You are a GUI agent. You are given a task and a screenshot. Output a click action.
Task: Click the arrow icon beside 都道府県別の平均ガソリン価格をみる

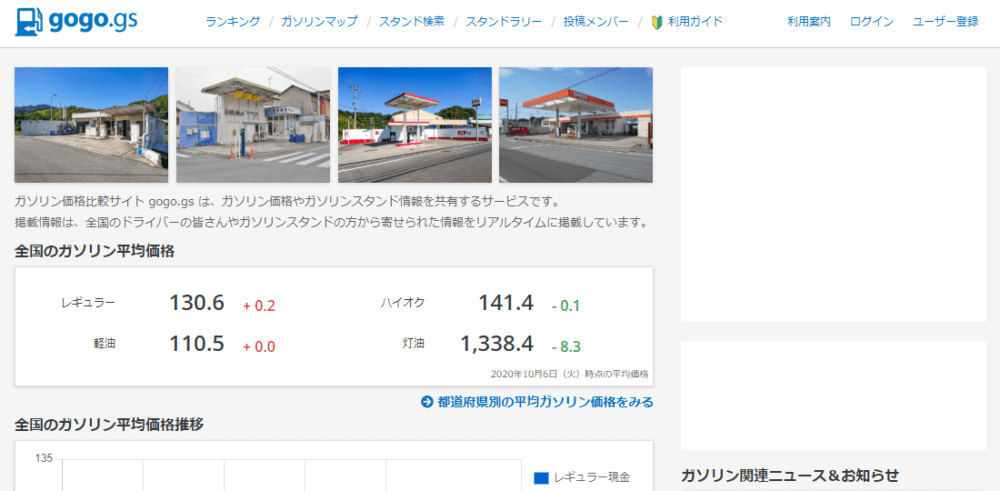click(427, 402)
